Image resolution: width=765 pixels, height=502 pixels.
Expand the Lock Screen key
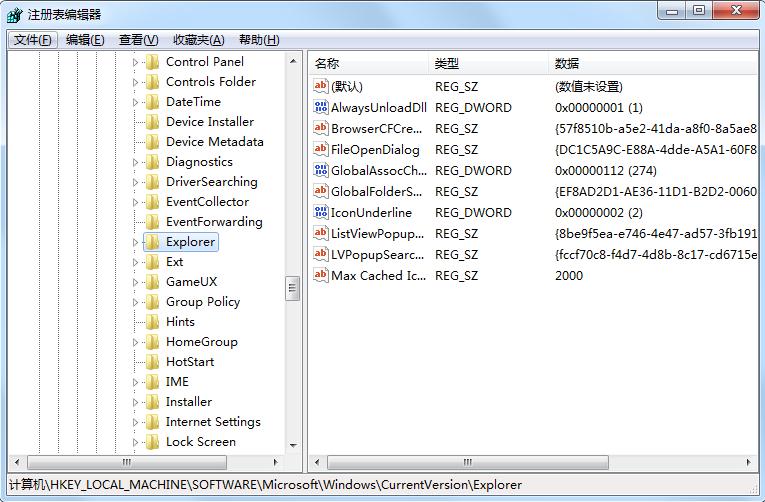pos(135,442)
